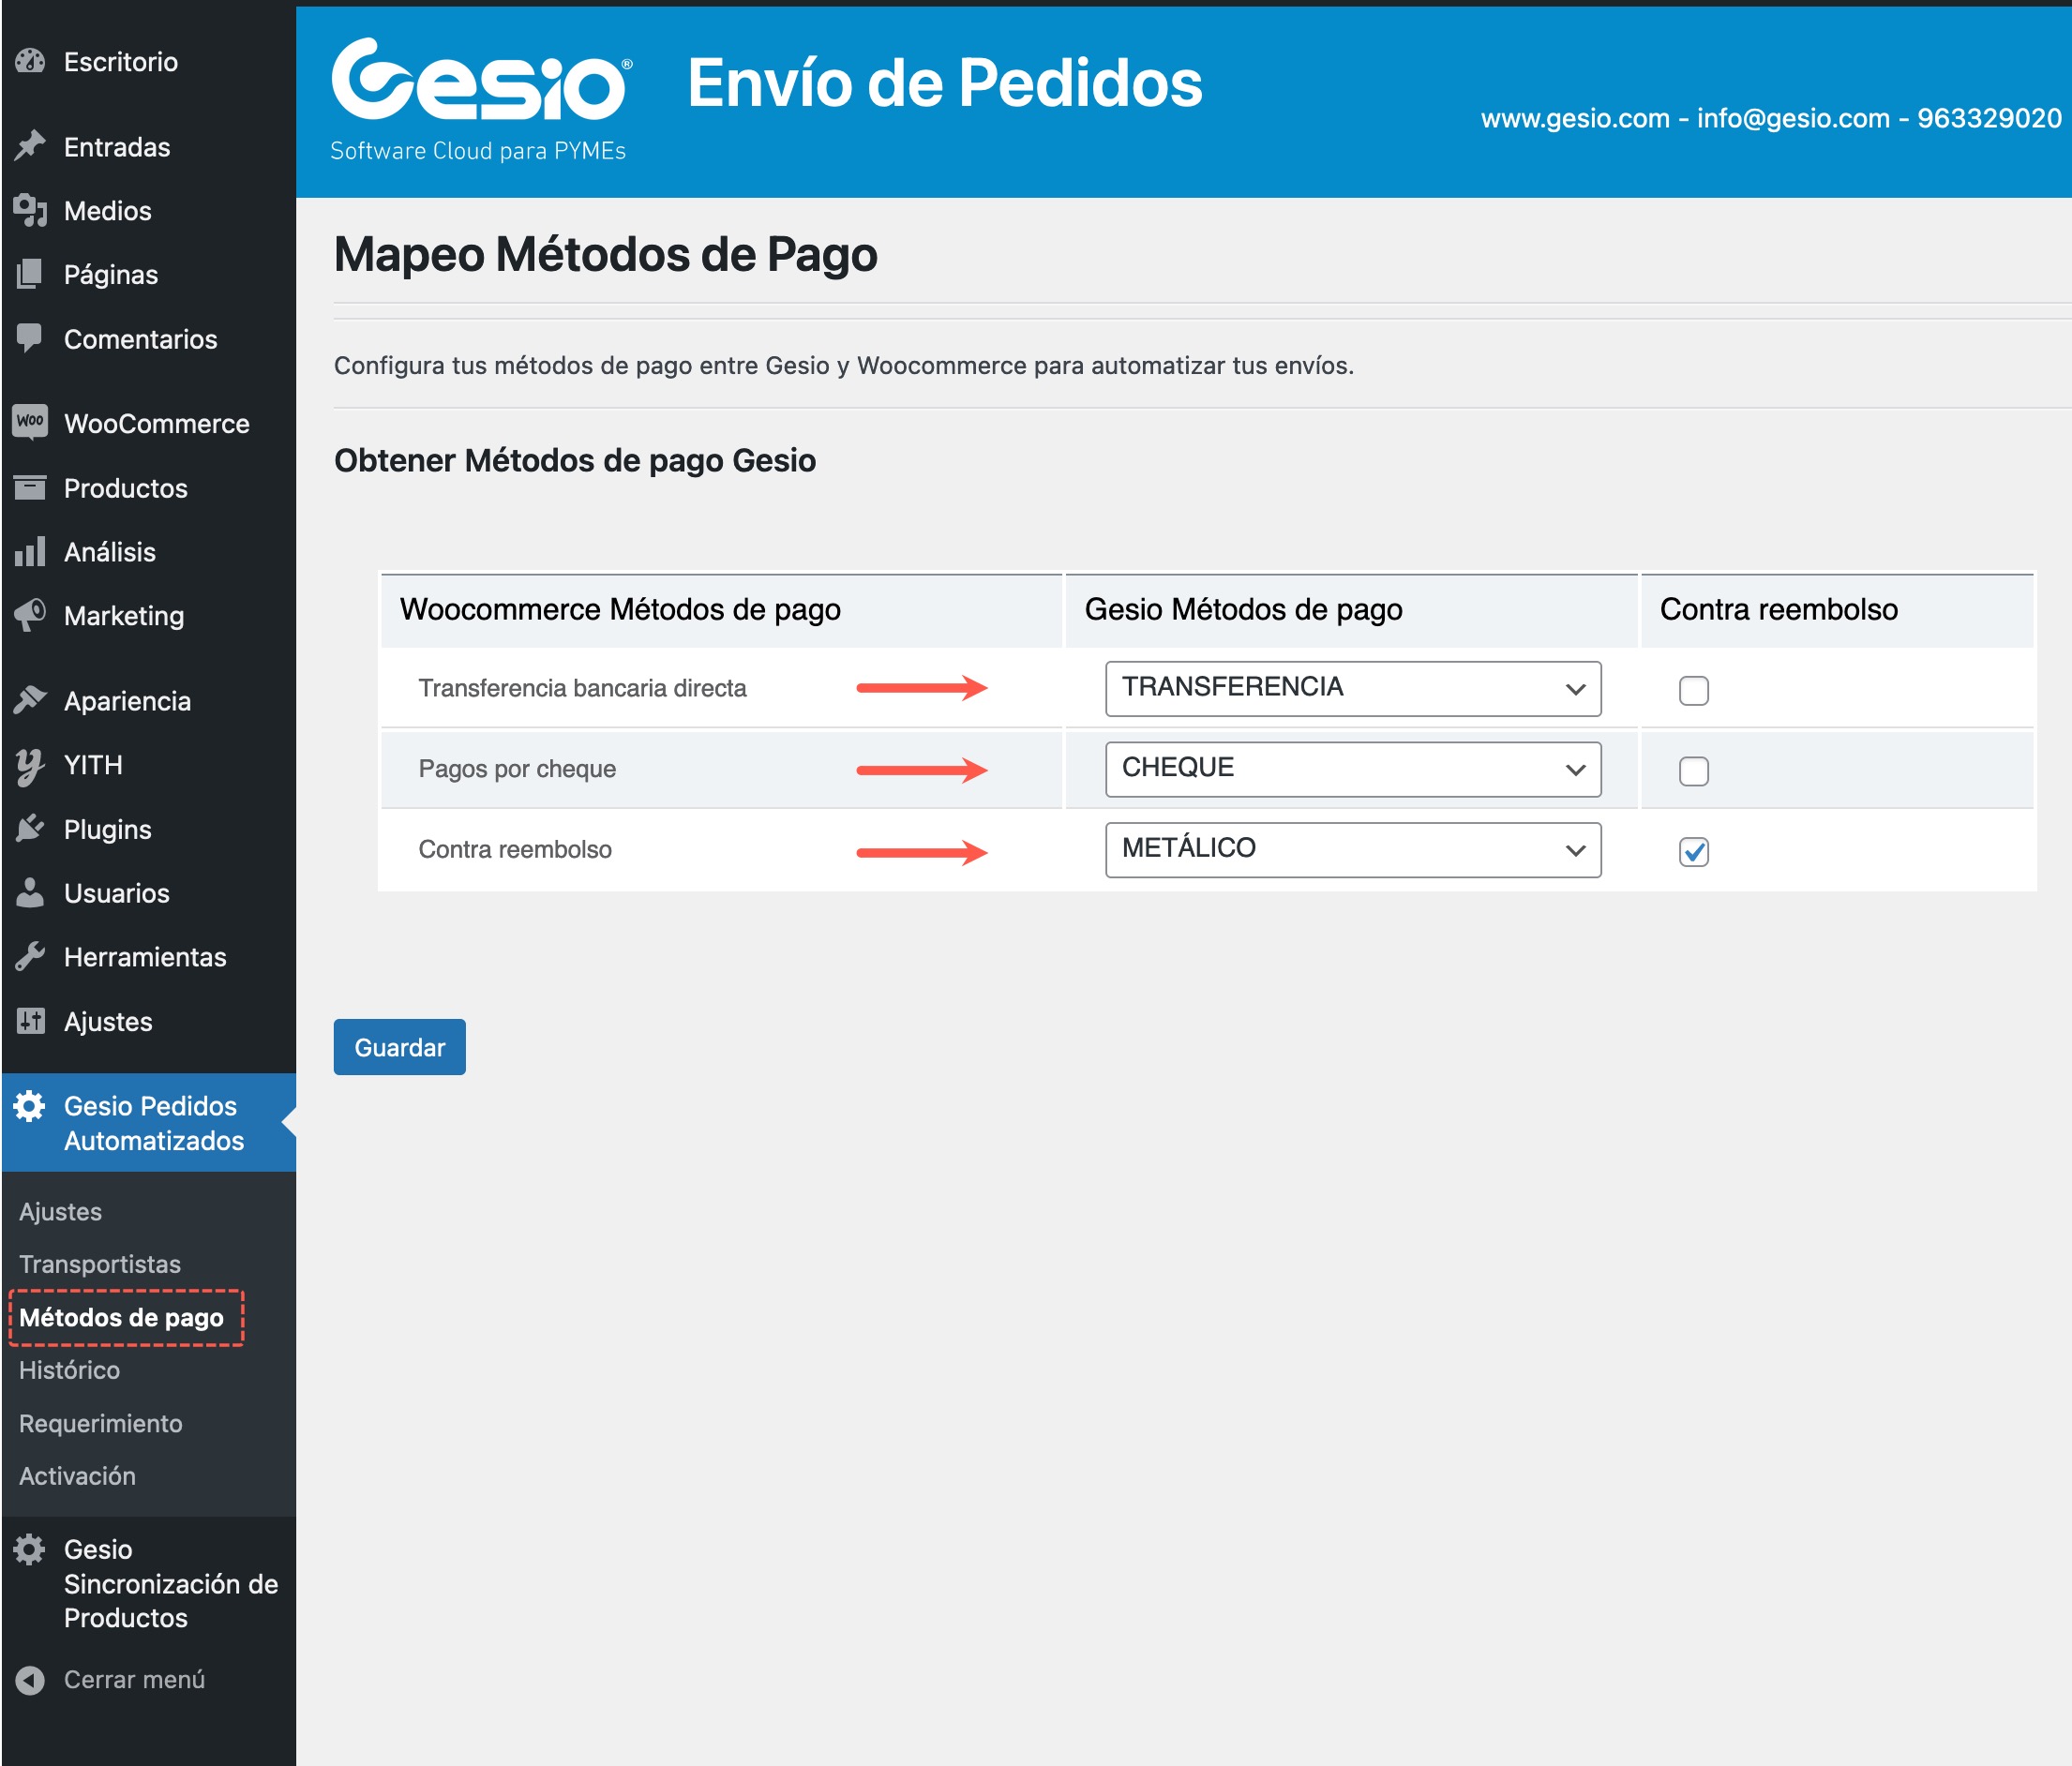Click Cerrar menú text
The image size is (2072, 1766).
(134, 1680)
